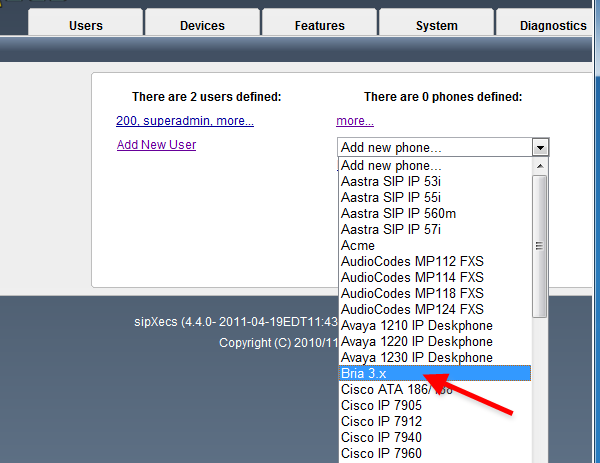Click the phone list scrollbar up arrow
Image resolution: width=600 pixels, height=463 pixels.
[x=540, y=166]
